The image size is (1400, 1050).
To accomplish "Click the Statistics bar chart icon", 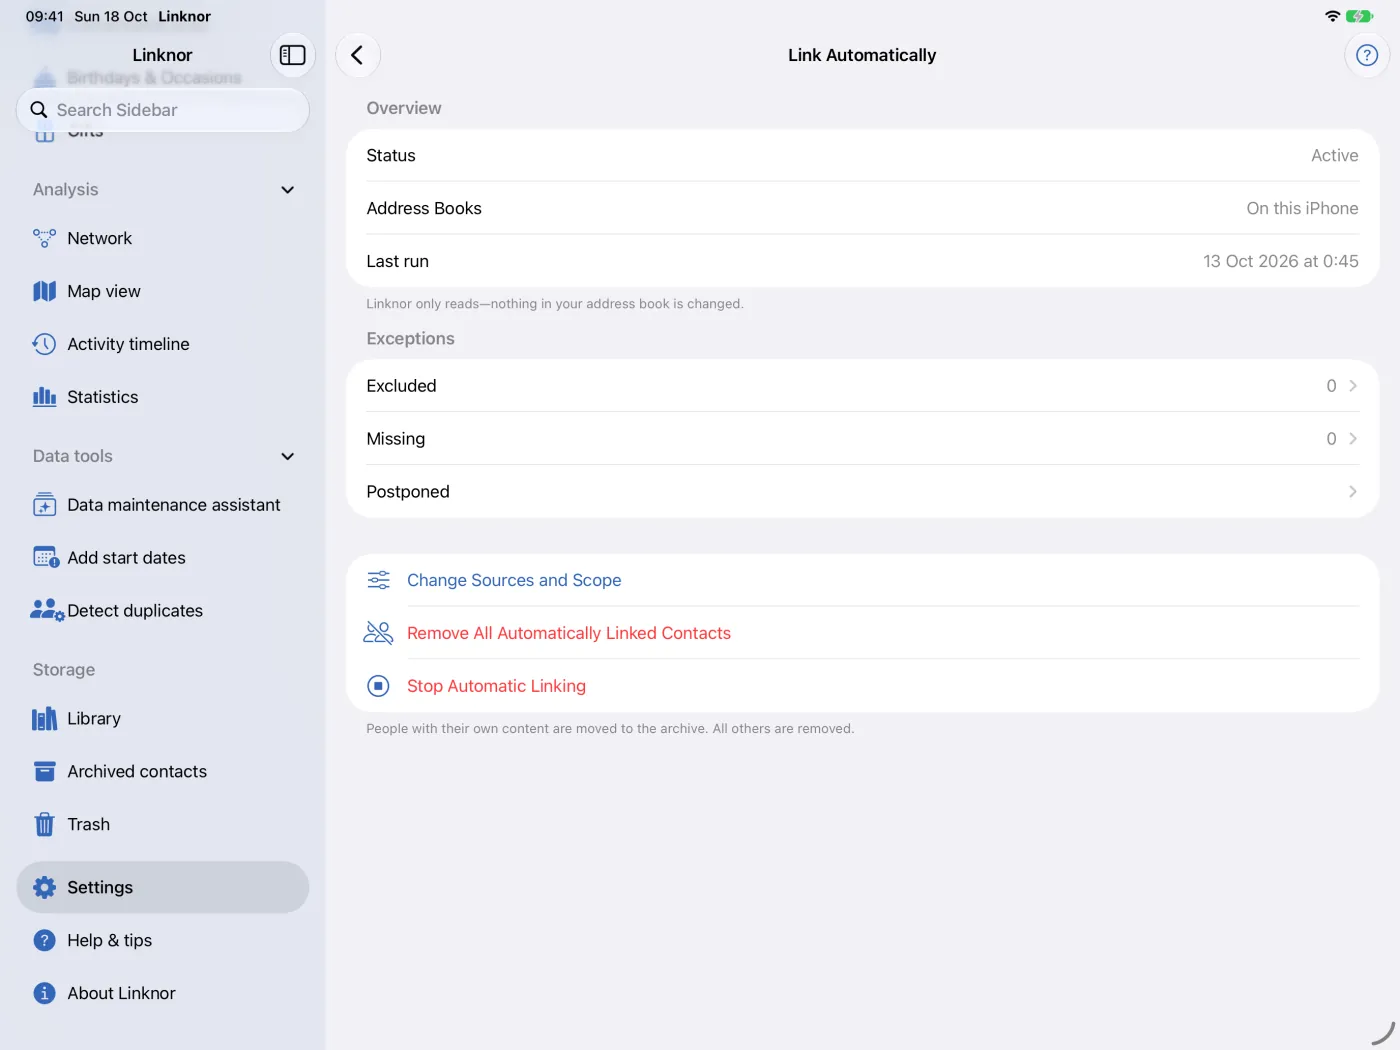I will (44, 397).
